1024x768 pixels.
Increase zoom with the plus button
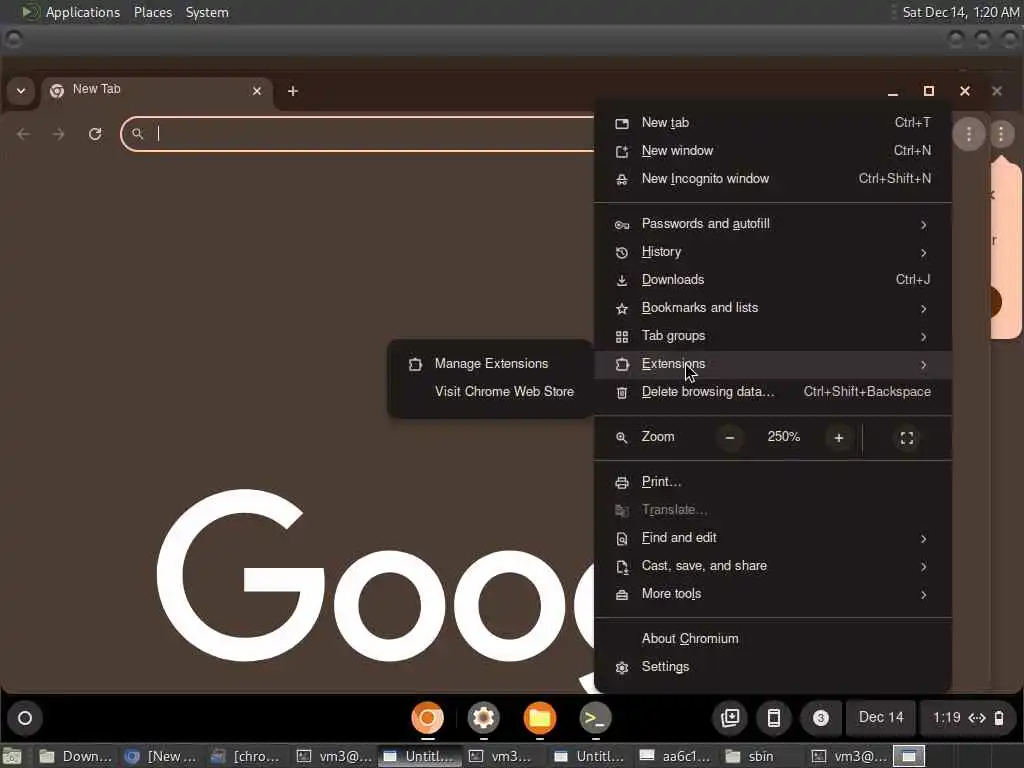click(839, 438)
